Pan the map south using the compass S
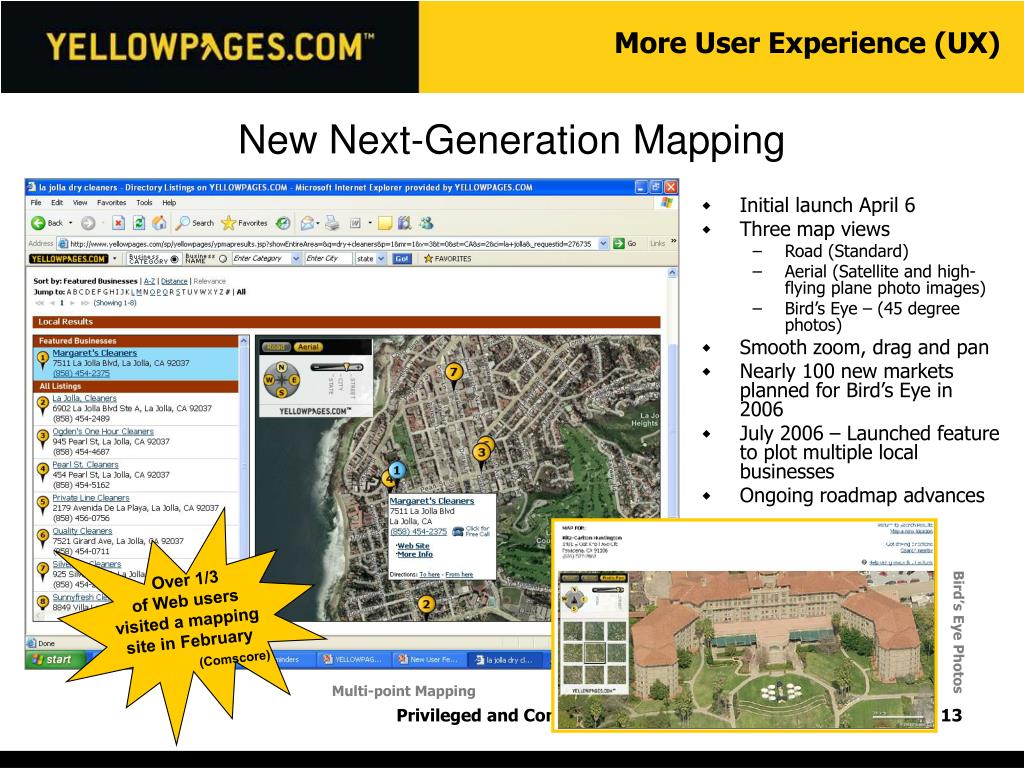The width and height of the screenshot is (1024, 768). coord(281,392)
